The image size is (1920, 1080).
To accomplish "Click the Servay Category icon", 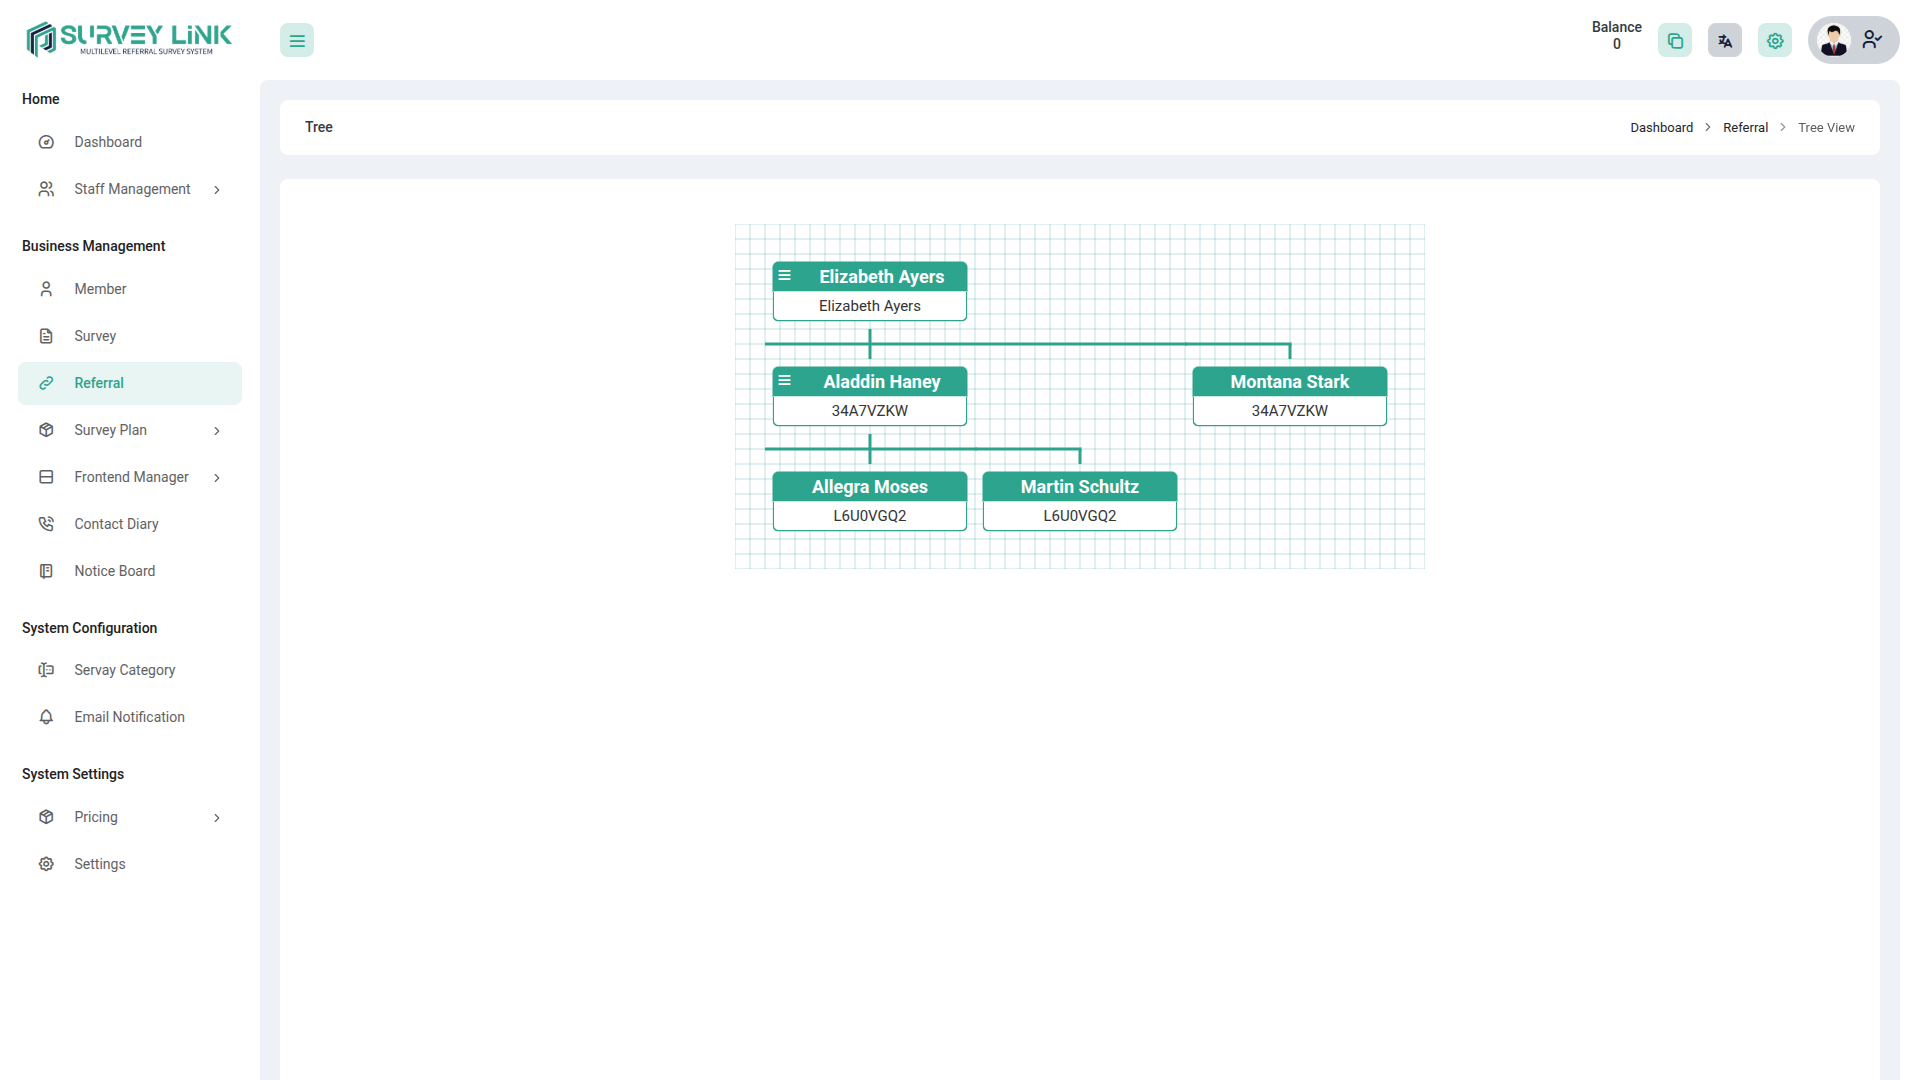I will pyautogui.click(x=46, y=670).
